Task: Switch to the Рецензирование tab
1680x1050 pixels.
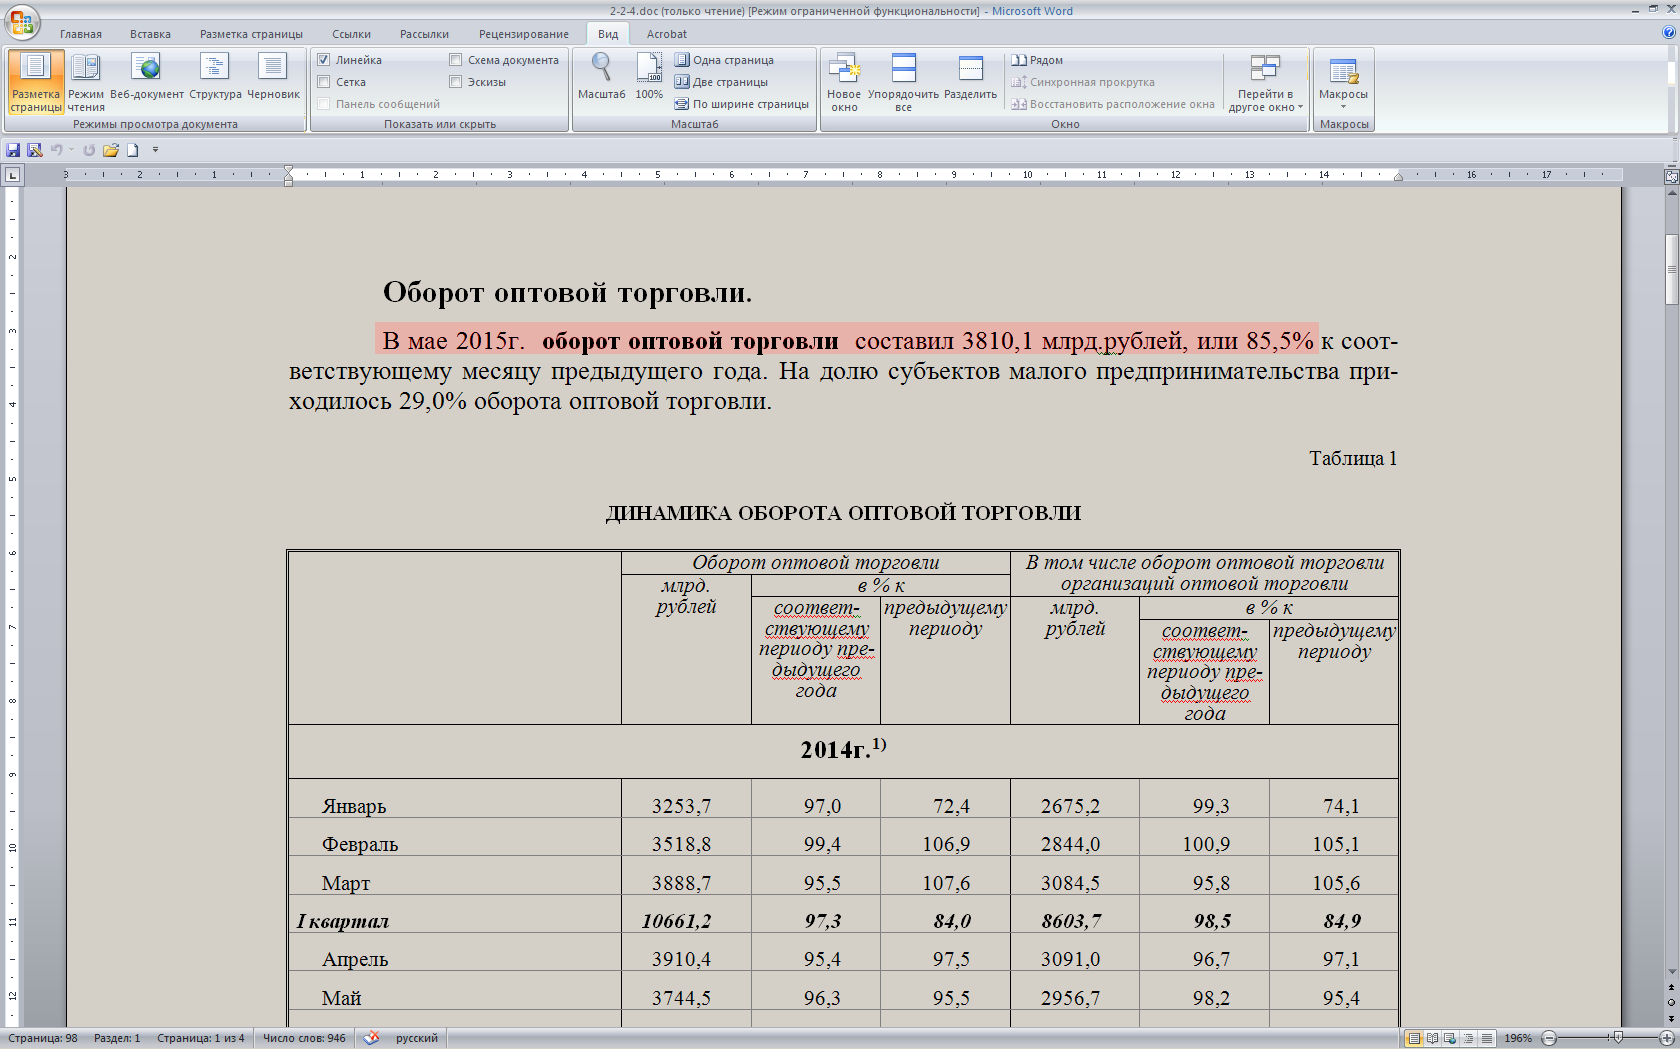Action: pos(523,34)
